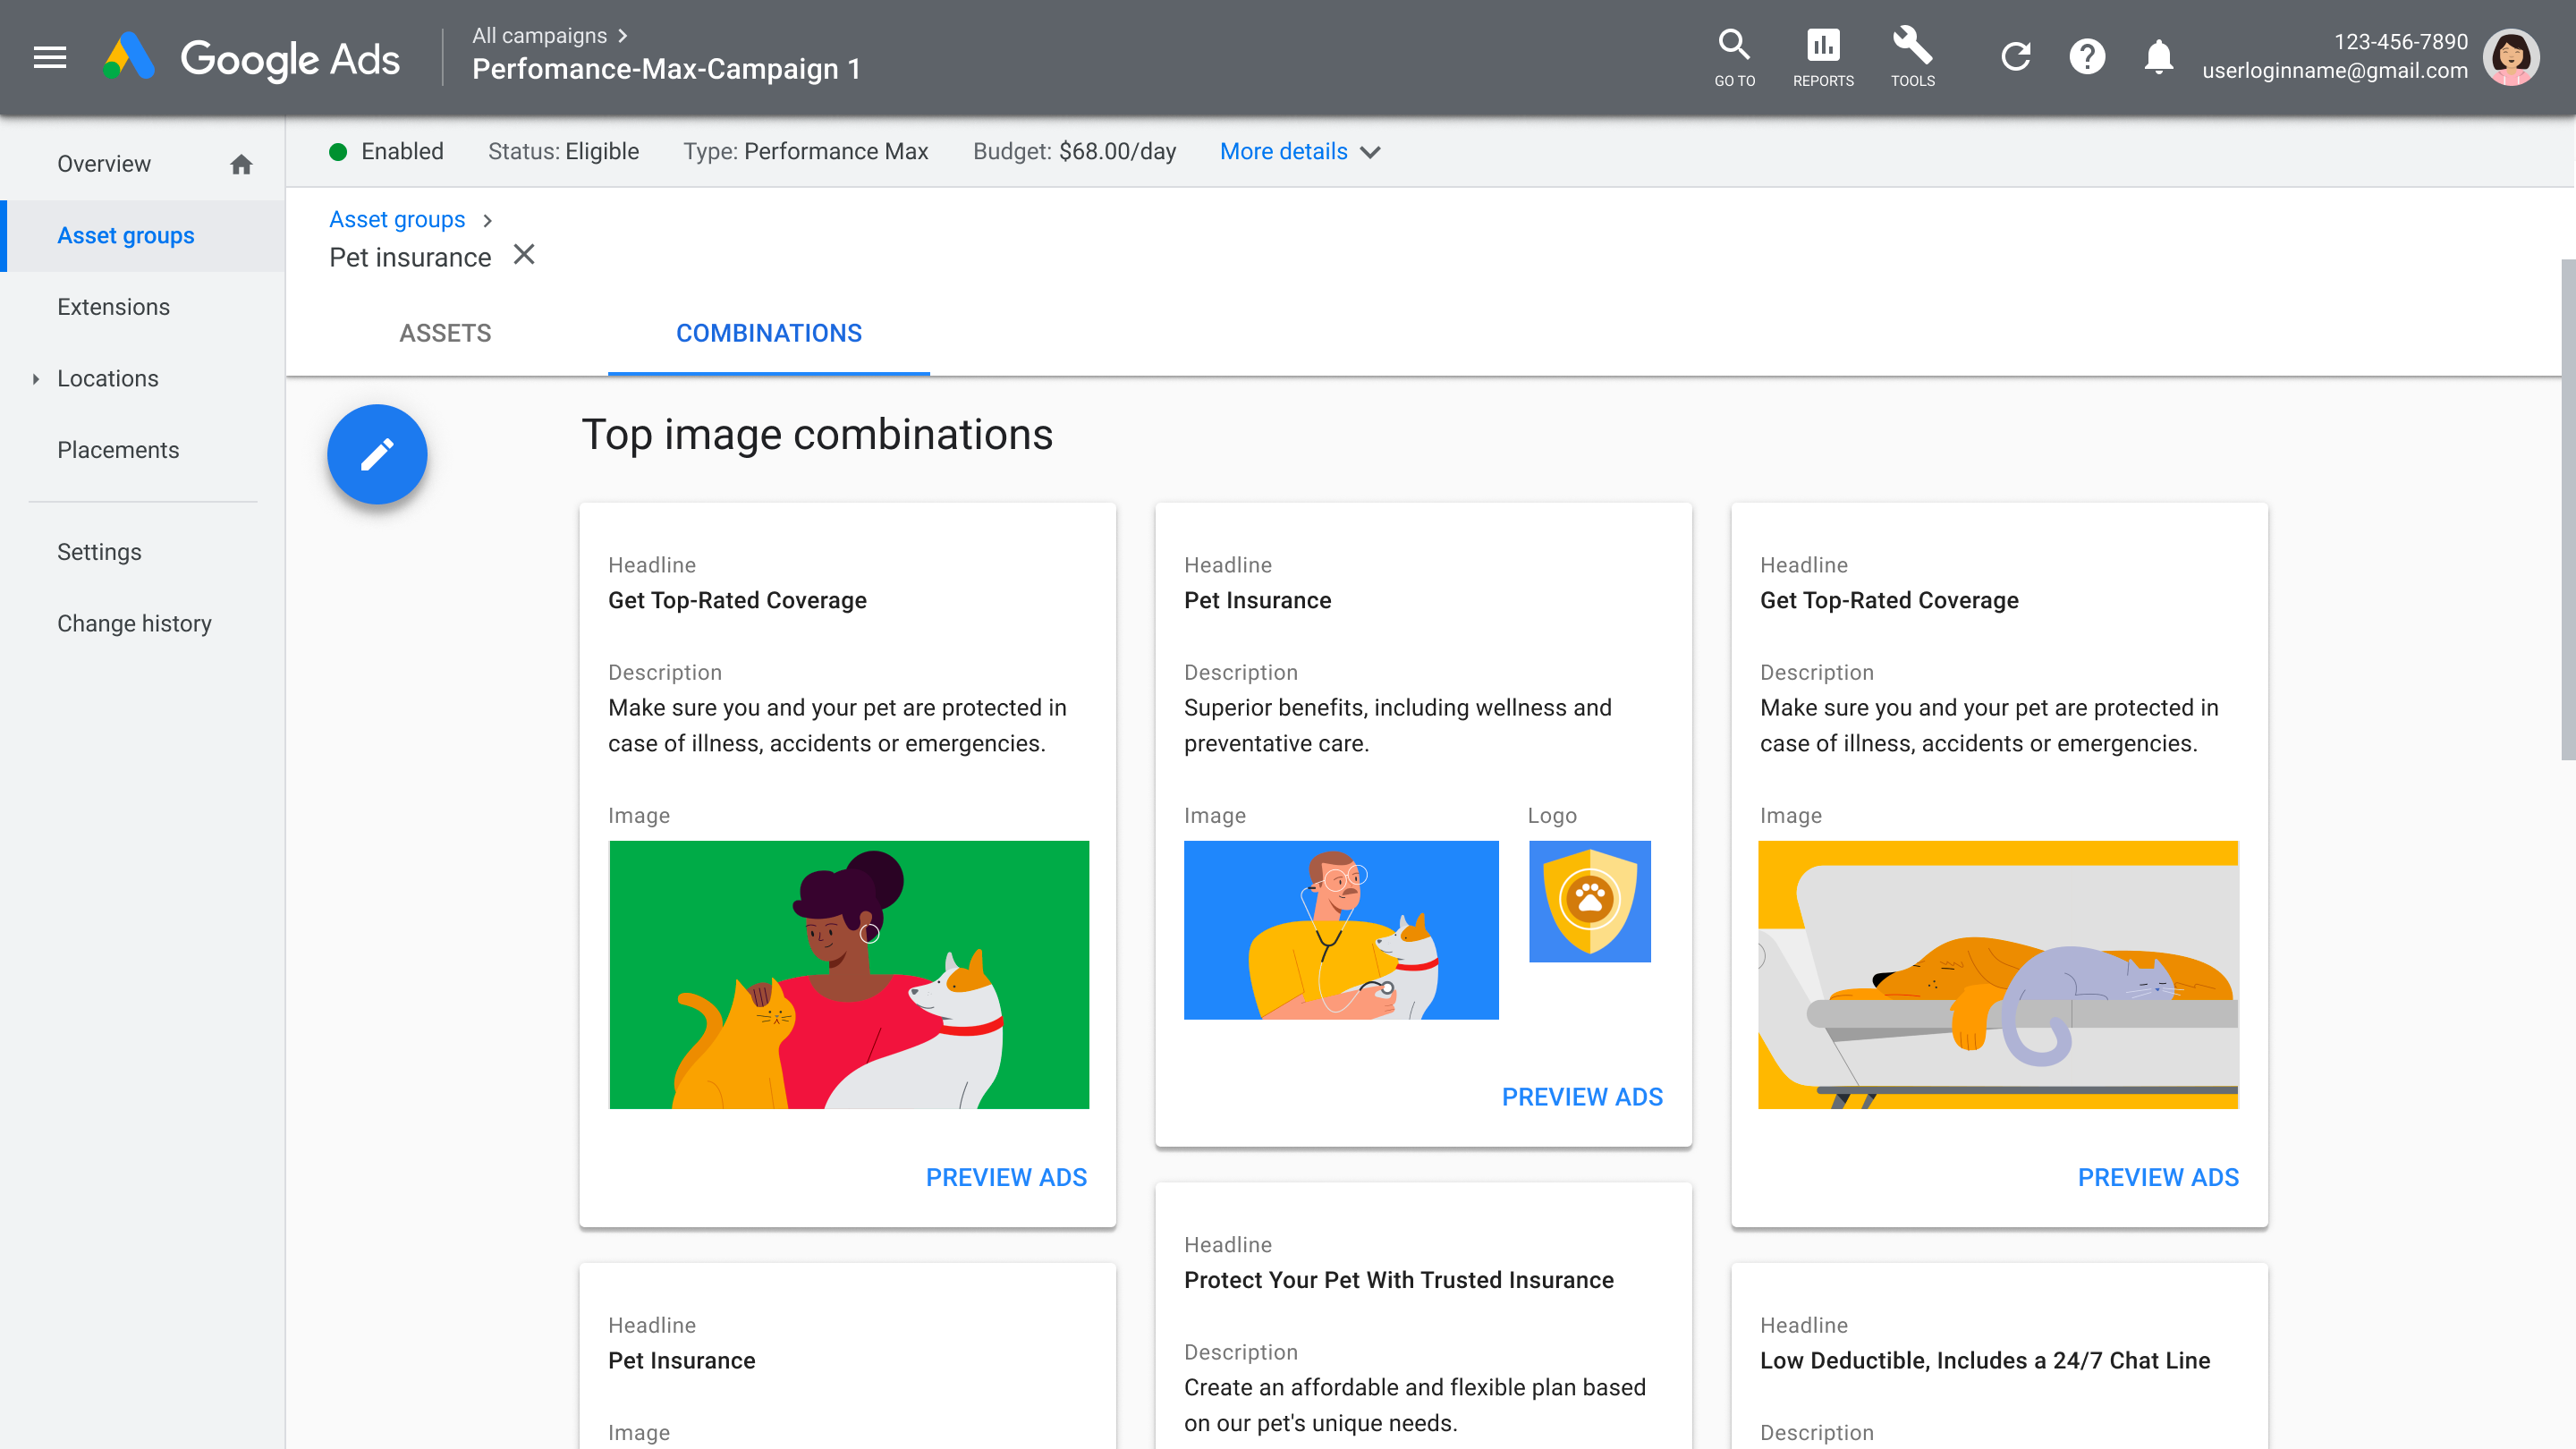Click the page's vertical scrollbar
Viewport: 2576px width, 1449px height.
[x=2567, y=510]
